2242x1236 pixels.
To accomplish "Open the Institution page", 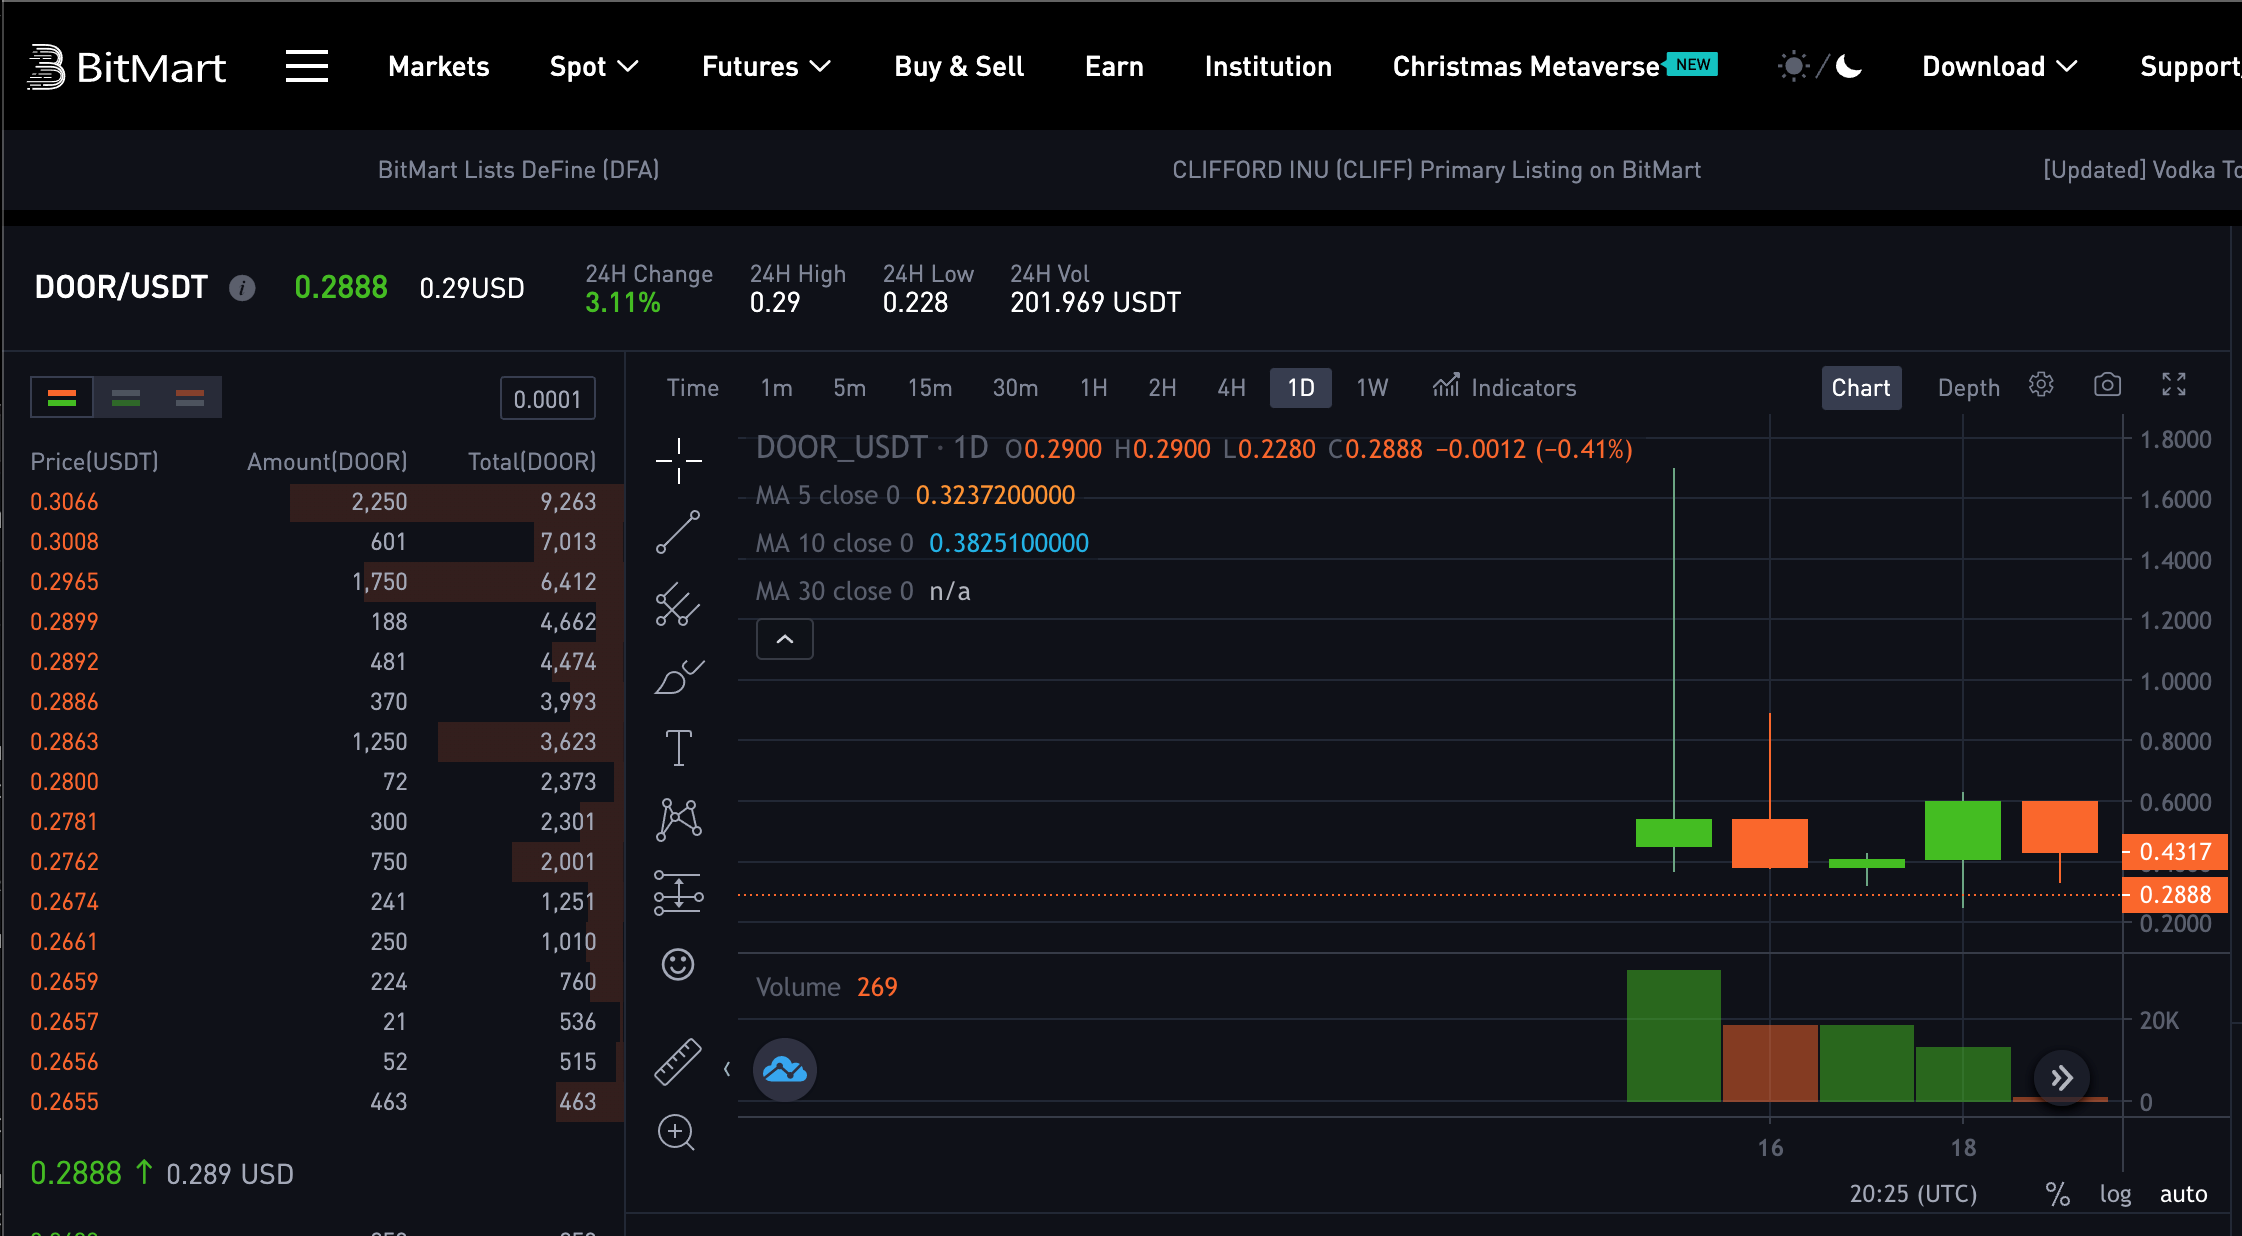I will 1268,67.
